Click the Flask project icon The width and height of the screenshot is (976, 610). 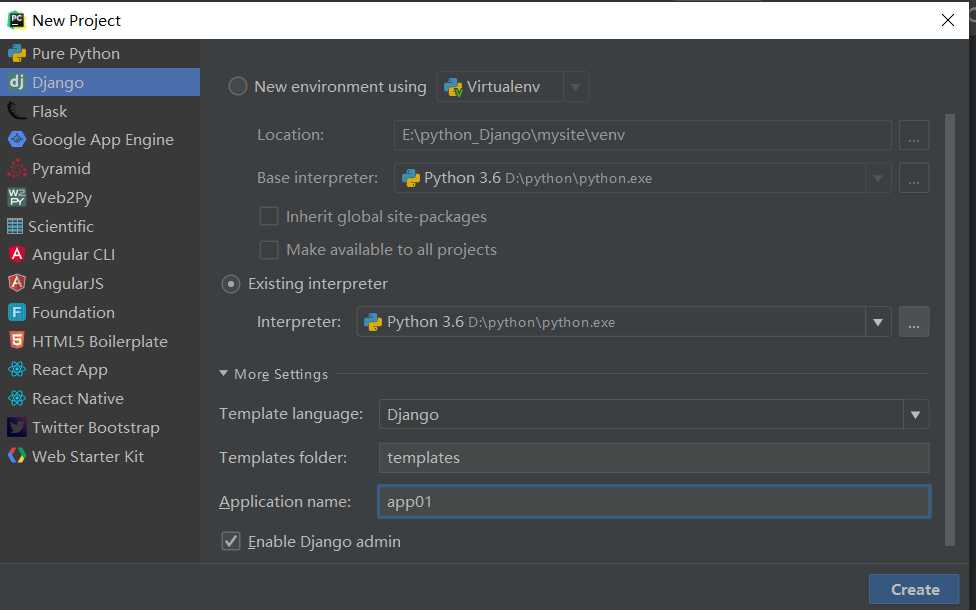(x=17, y=111)
